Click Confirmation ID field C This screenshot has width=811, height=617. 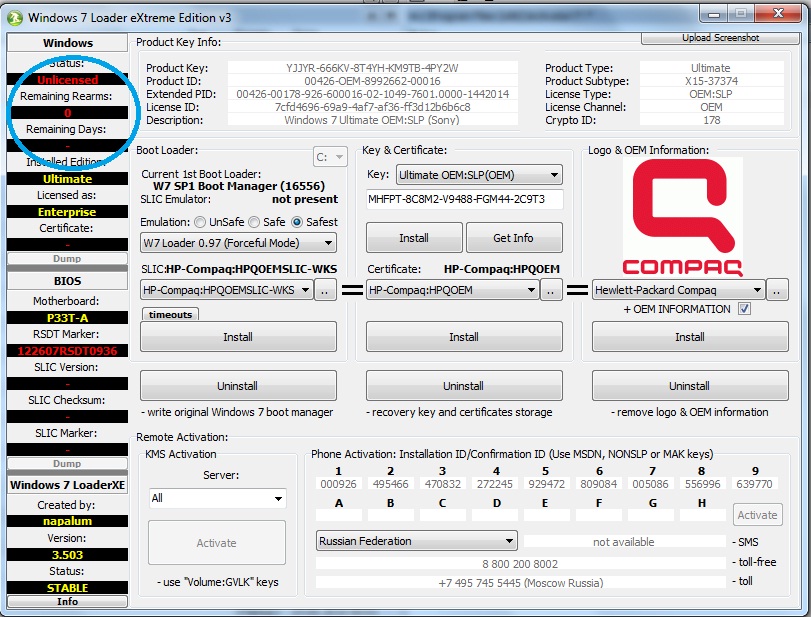443,515
